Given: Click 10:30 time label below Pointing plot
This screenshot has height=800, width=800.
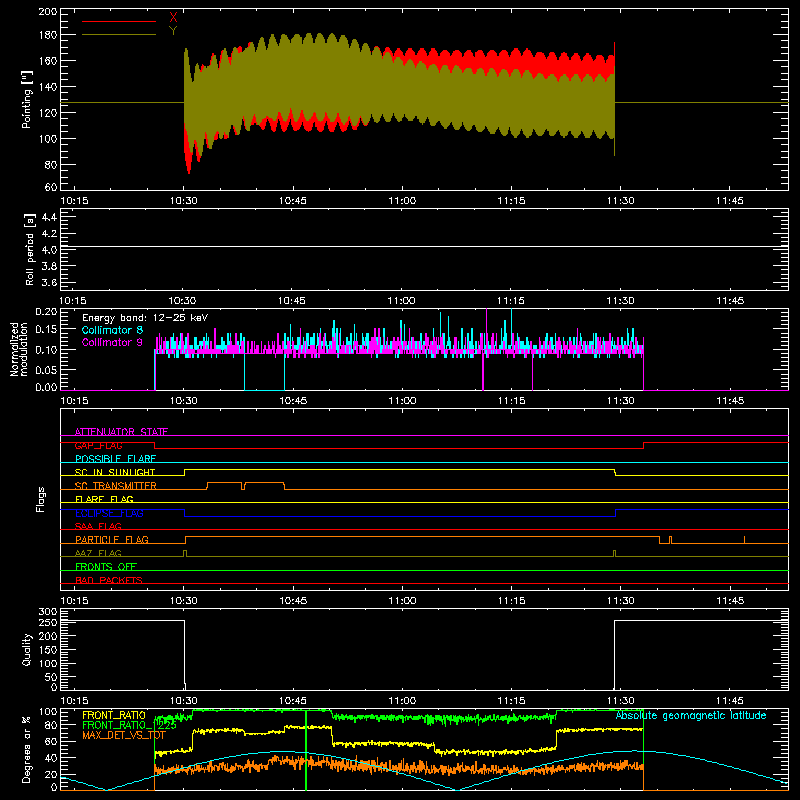Looking at the screenshot, I should point(184,201).
